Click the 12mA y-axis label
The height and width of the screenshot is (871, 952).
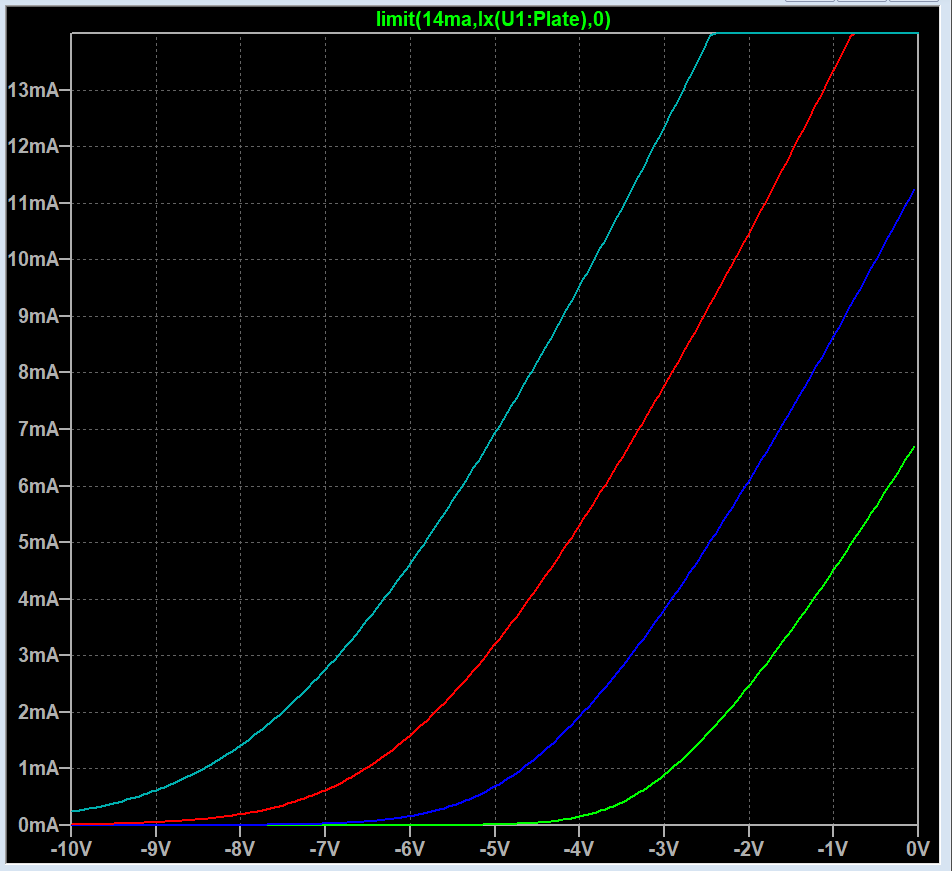33,146
